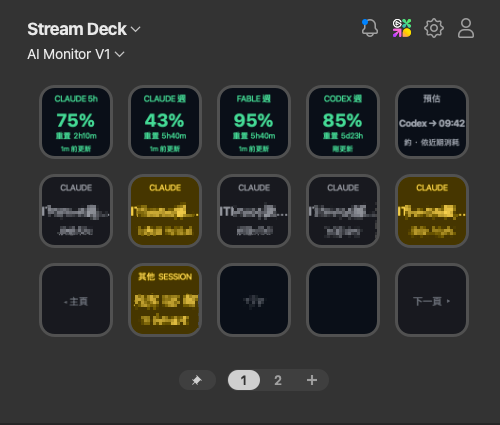
Task: Open the Elgato Marketplace colorful icon
Action: pyautogui.click(x=402, y=28)
